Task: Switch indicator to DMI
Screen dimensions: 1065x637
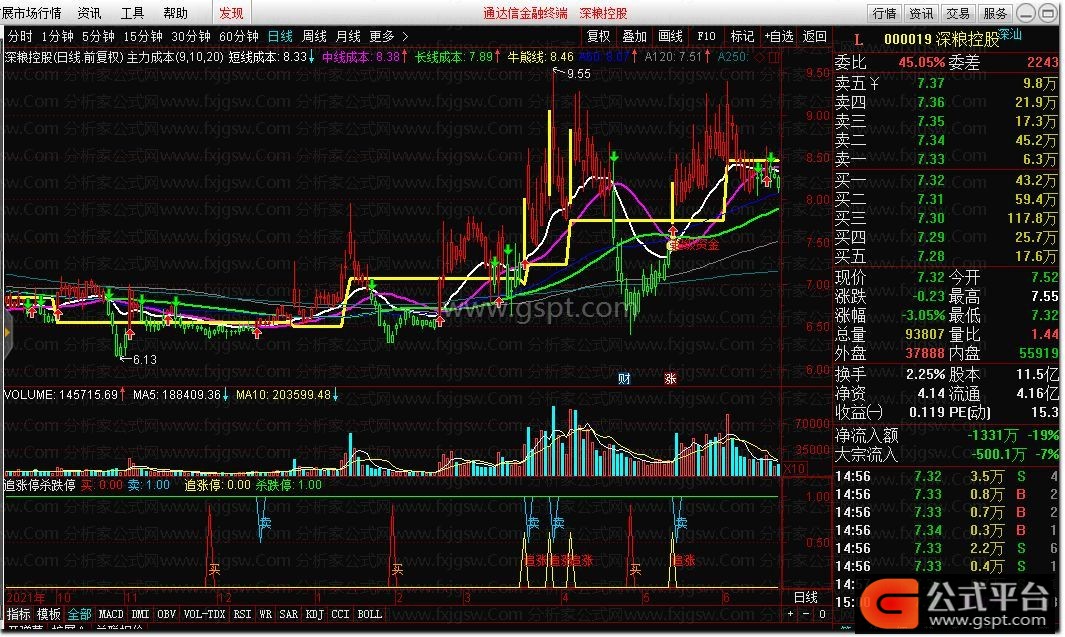Action: click(140, 614)
